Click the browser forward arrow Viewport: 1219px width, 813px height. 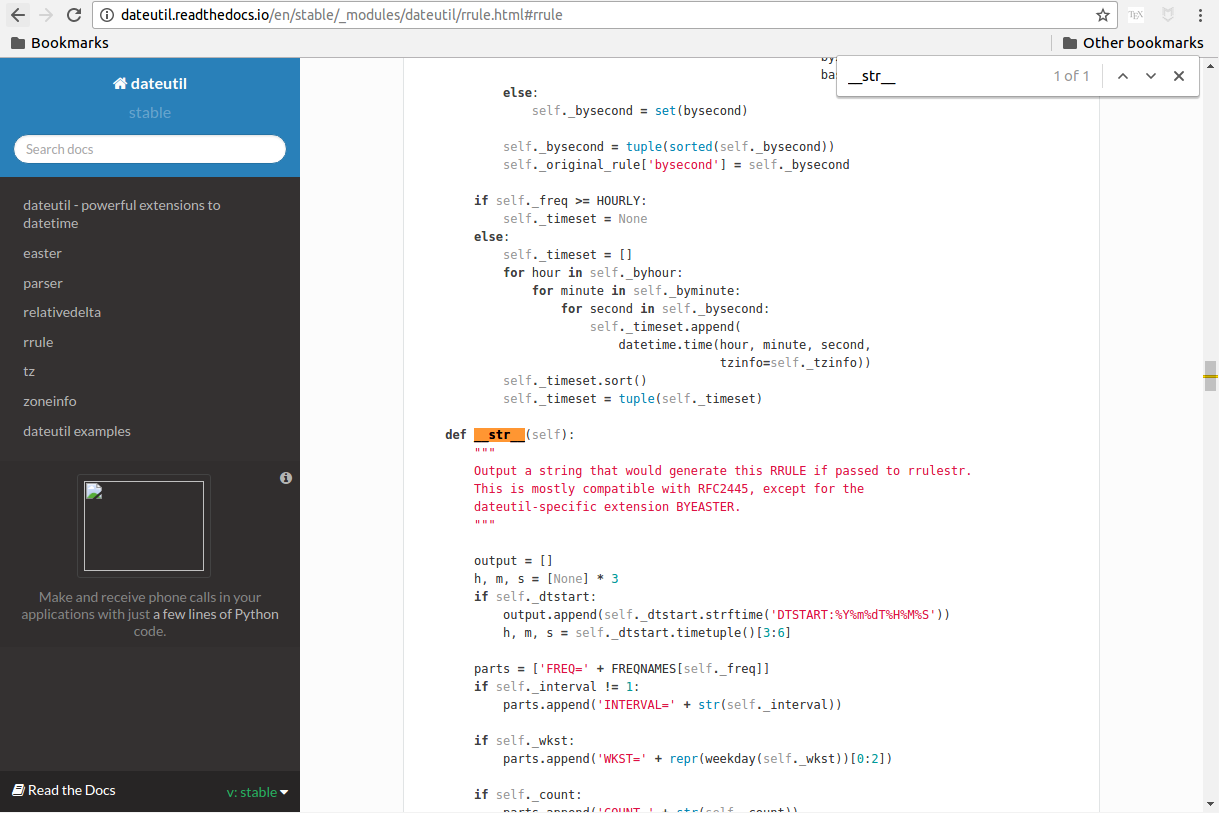coord(46,15)
